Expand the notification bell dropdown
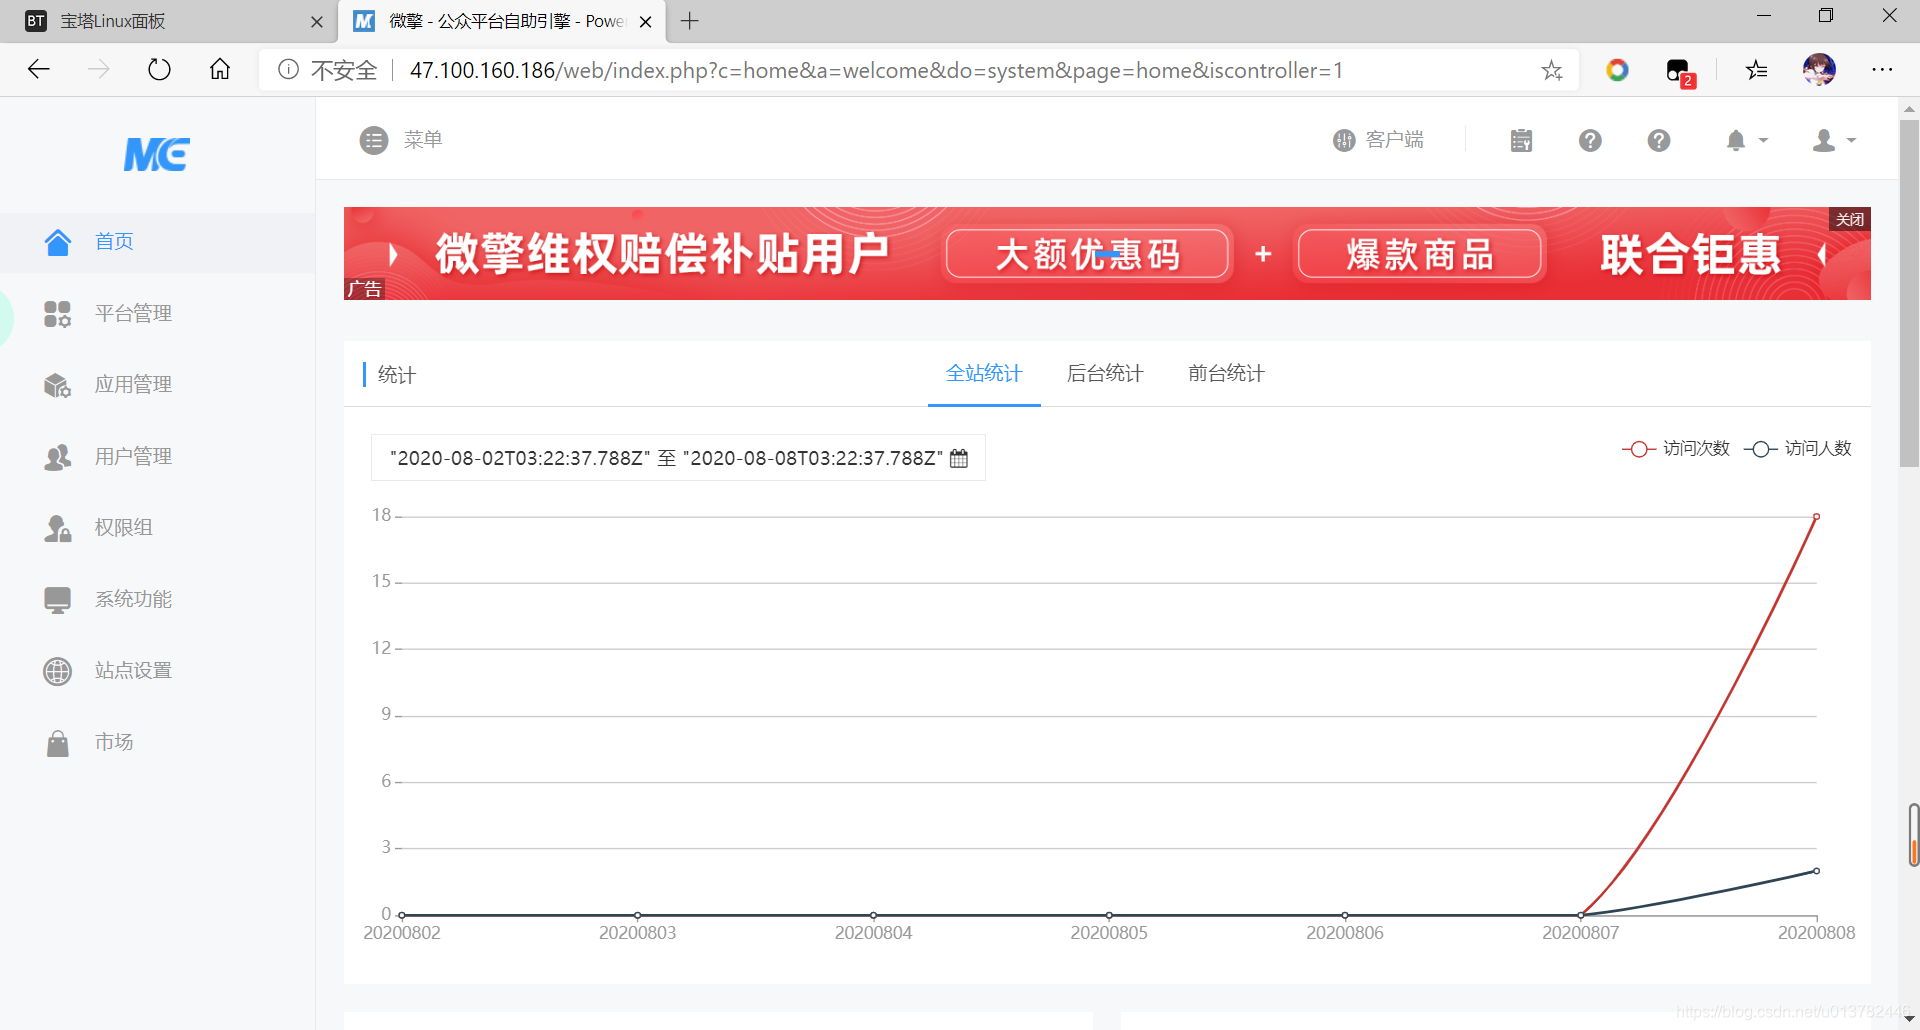1920x1030 pixels. coord(1747,140)
